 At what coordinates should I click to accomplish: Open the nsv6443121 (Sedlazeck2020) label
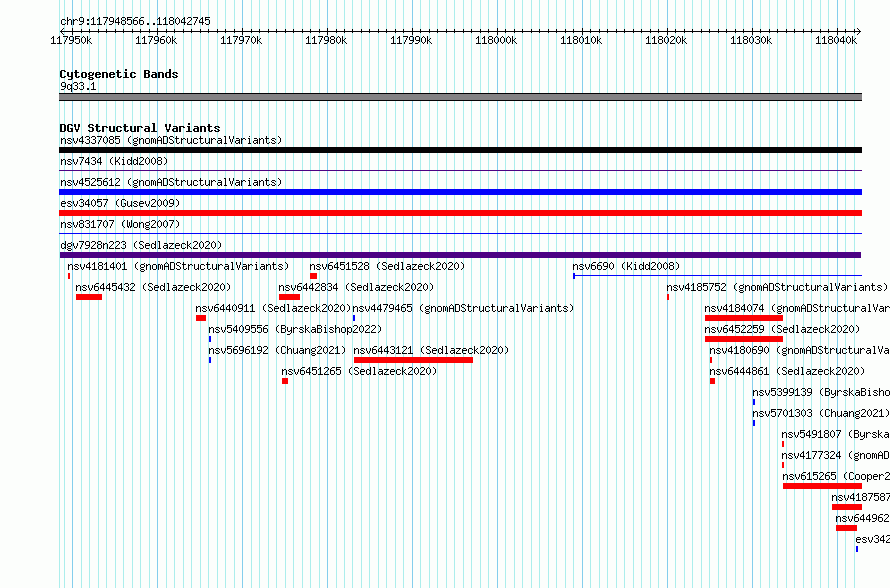[431, 350]
